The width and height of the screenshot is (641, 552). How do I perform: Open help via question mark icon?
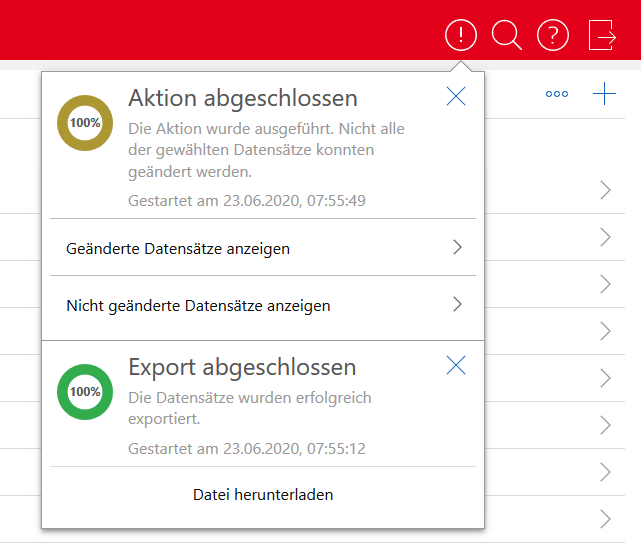pos(553,36)
